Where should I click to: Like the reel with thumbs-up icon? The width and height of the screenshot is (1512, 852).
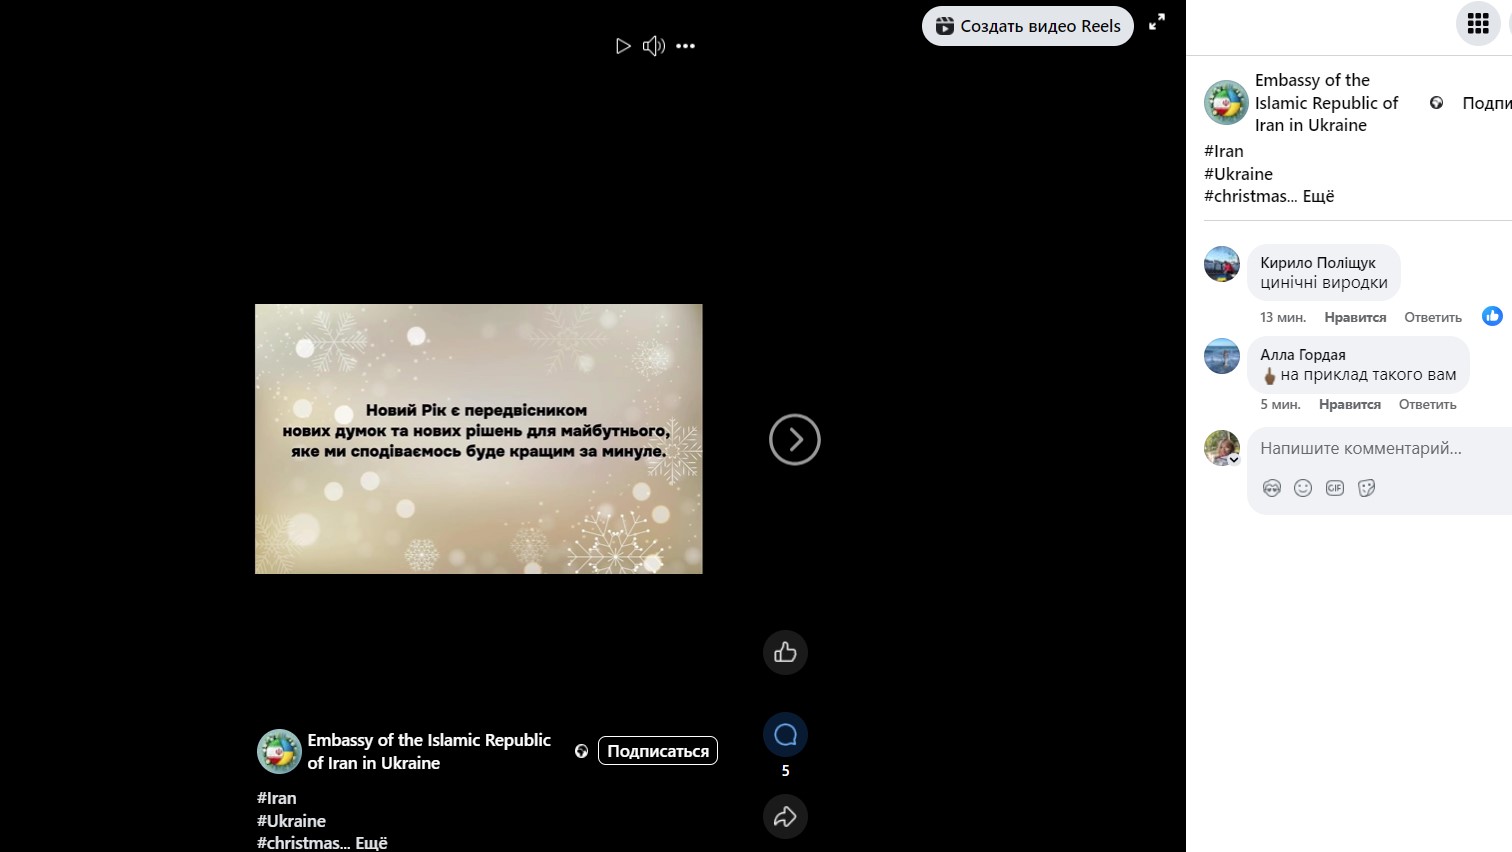click(785, 653)
